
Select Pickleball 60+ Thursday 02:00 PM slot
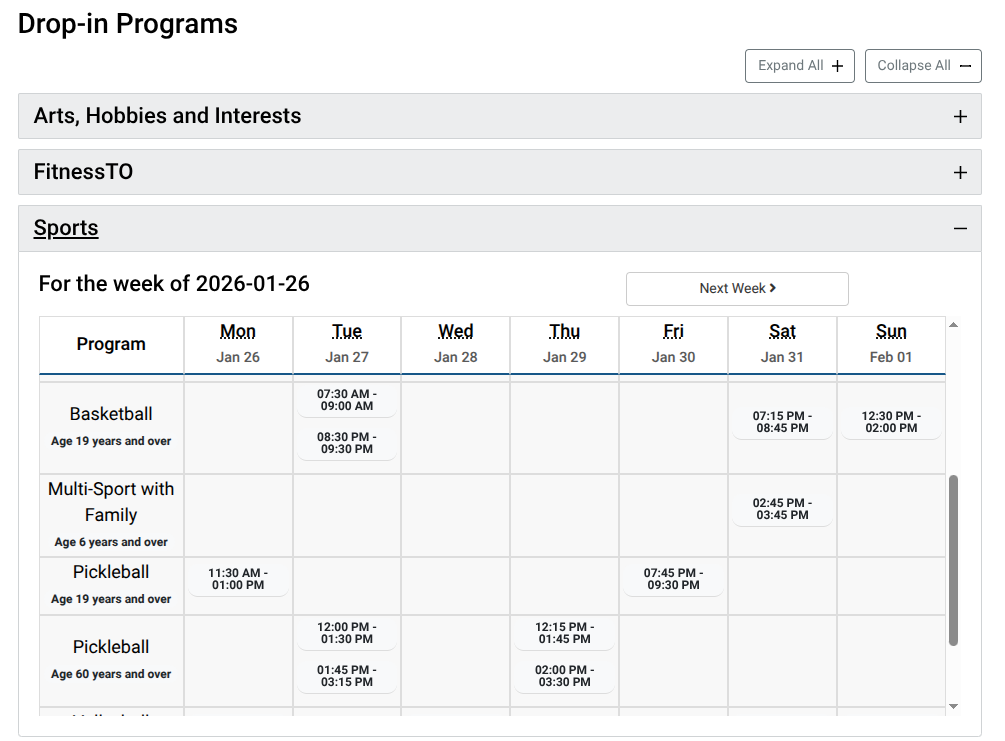click(x=564, y=676)
